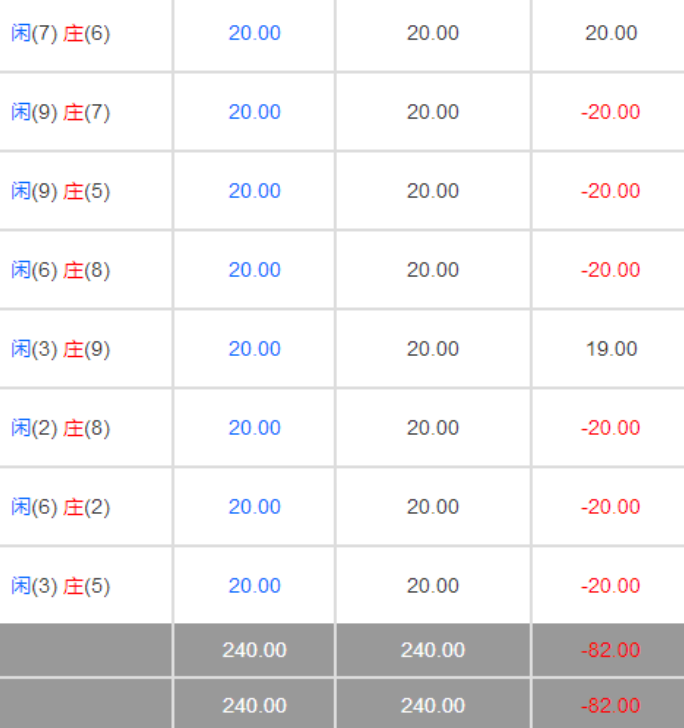Click blue 20.00 link in 闲(3) 庄(5) row
Viewport: 684px width, 728px height.
(x=254, y=586)
